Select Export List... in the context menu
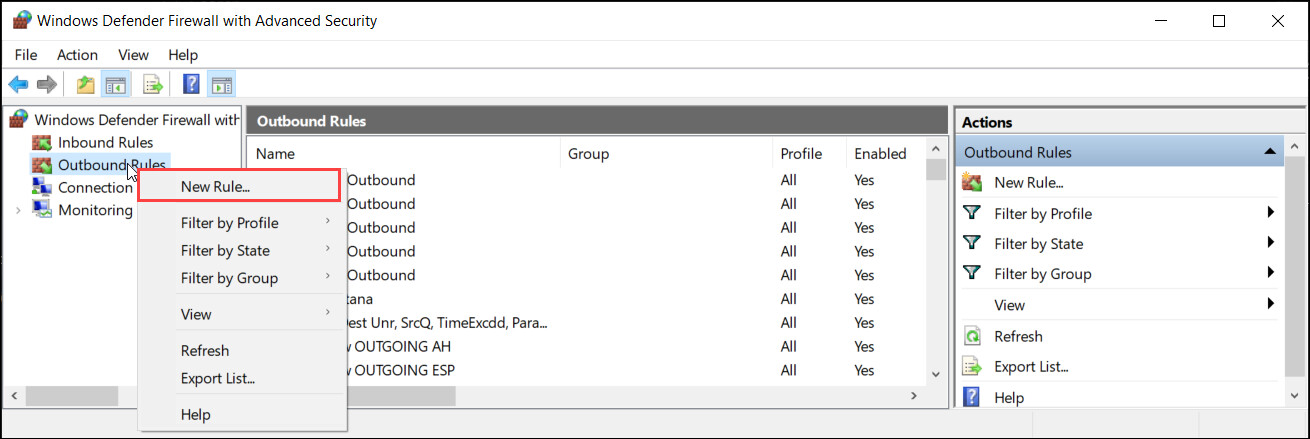This screenshot has width=1310, height=439. click(218, 378)
